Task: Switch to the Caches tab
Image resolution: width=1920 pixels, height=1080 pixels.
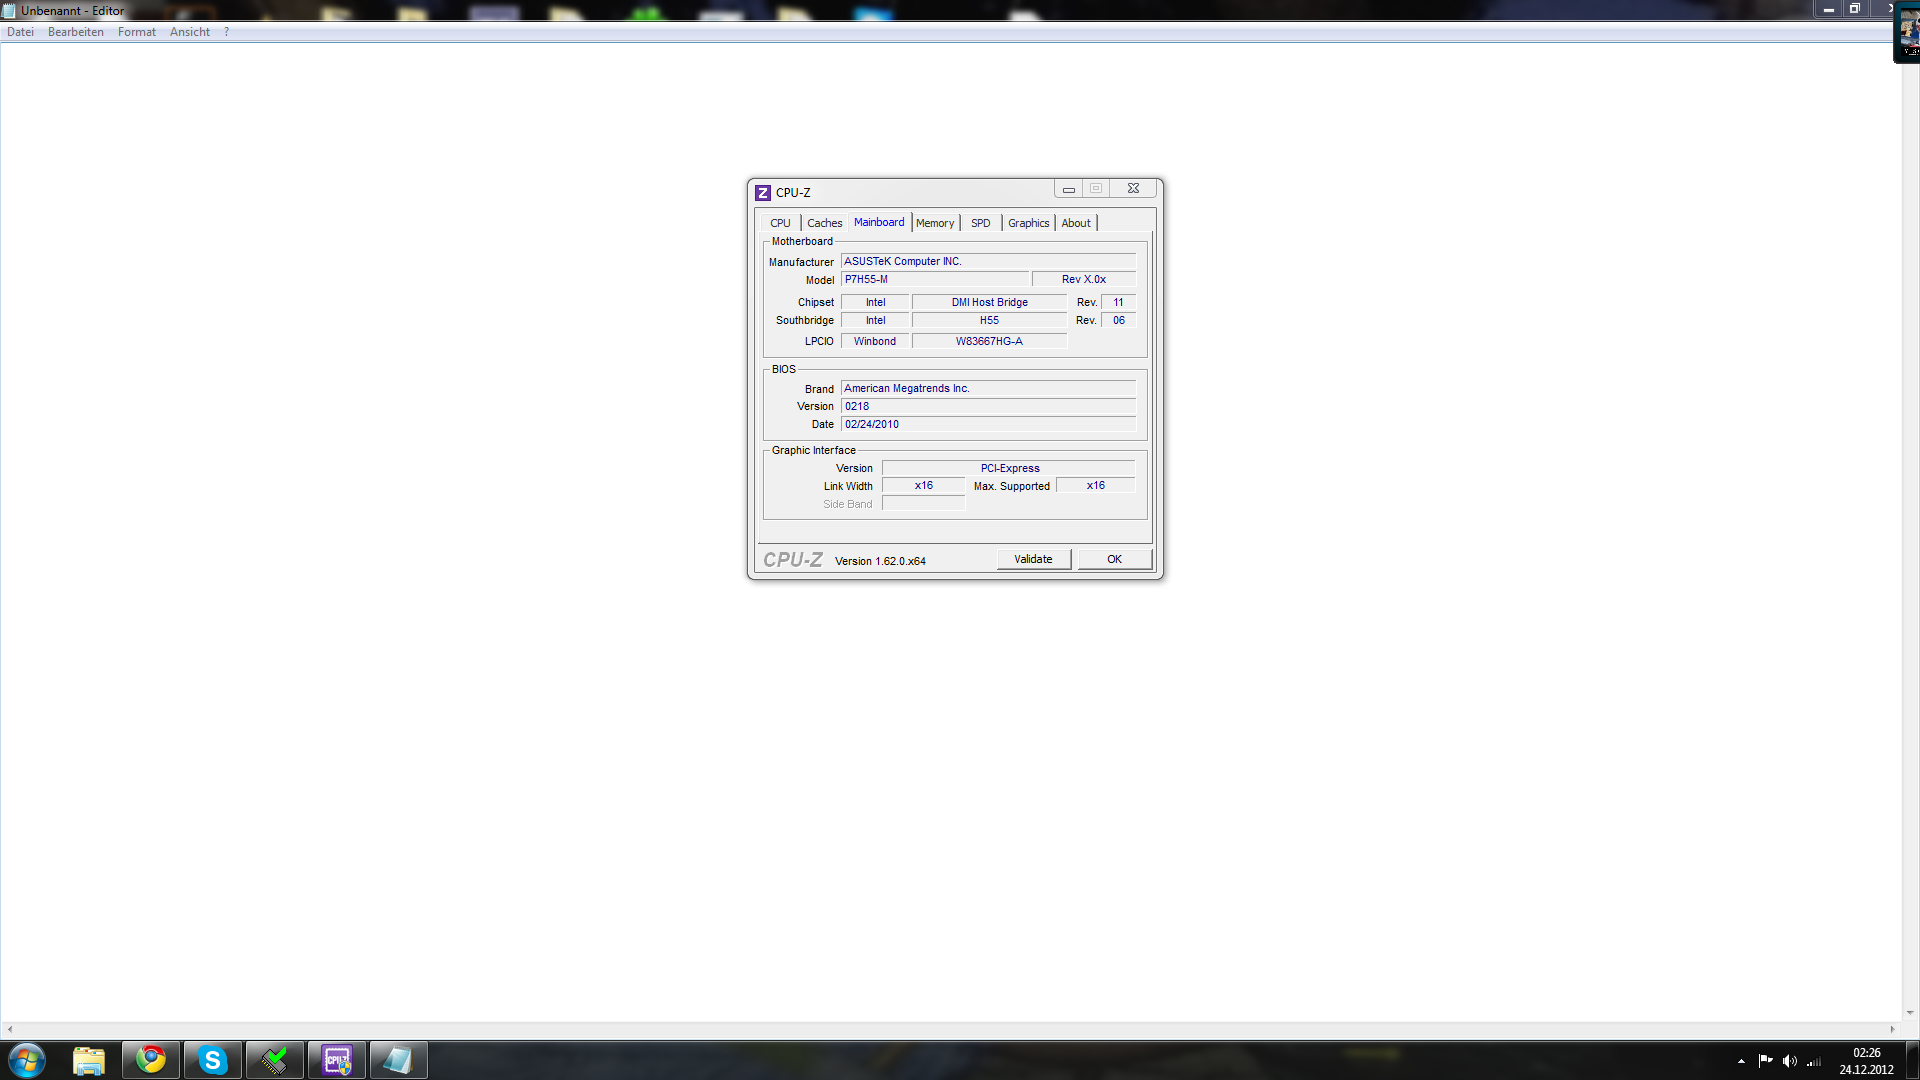Action: [825, 223]
